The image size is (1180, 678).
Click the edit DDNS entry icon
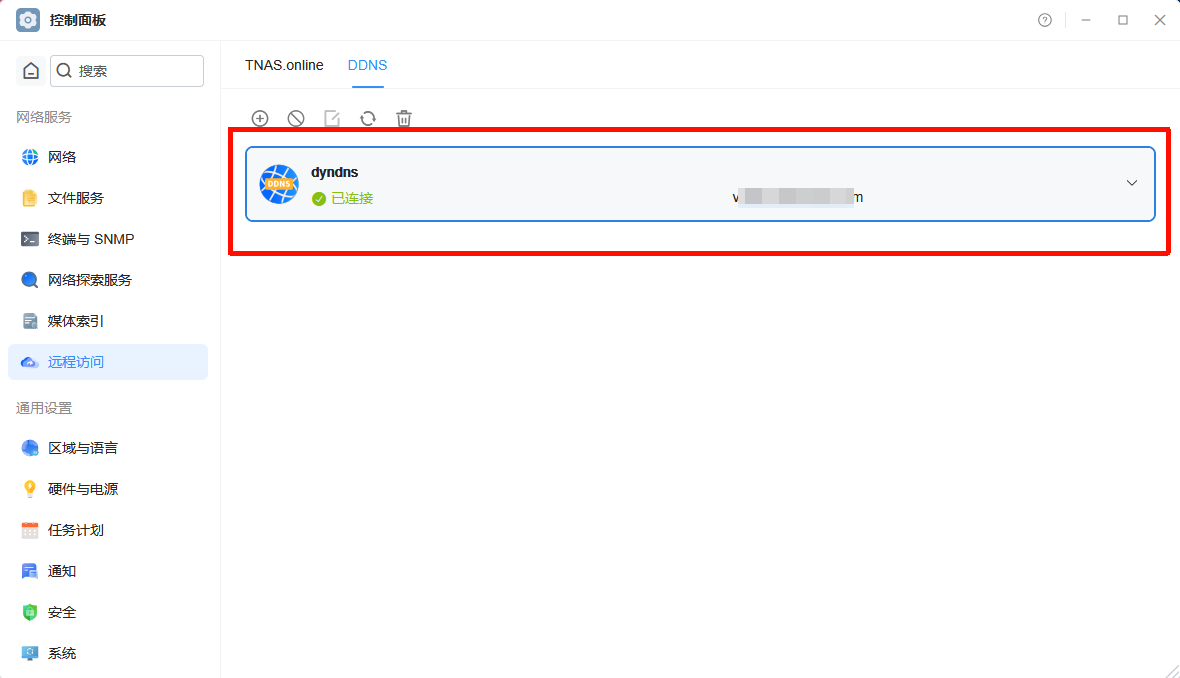coord(332,118)
